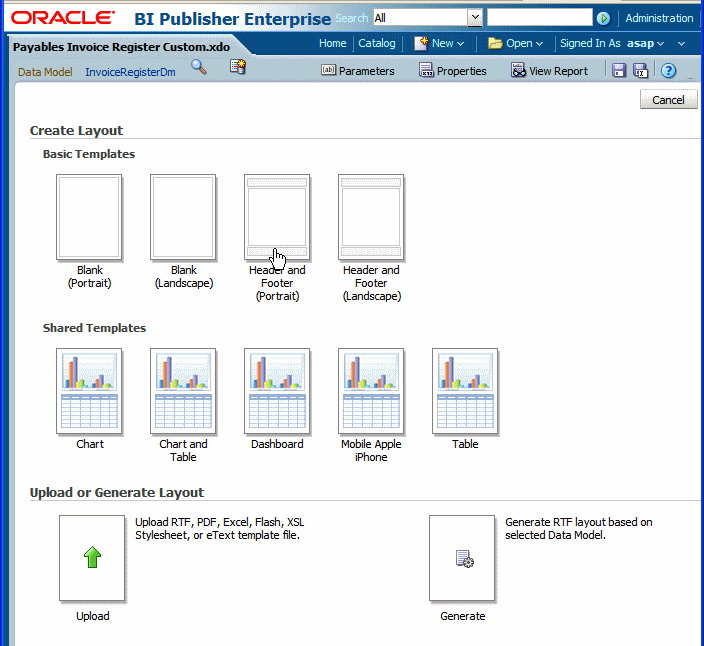Click the Generate RTF layout tile

click(x=462, y=558)
